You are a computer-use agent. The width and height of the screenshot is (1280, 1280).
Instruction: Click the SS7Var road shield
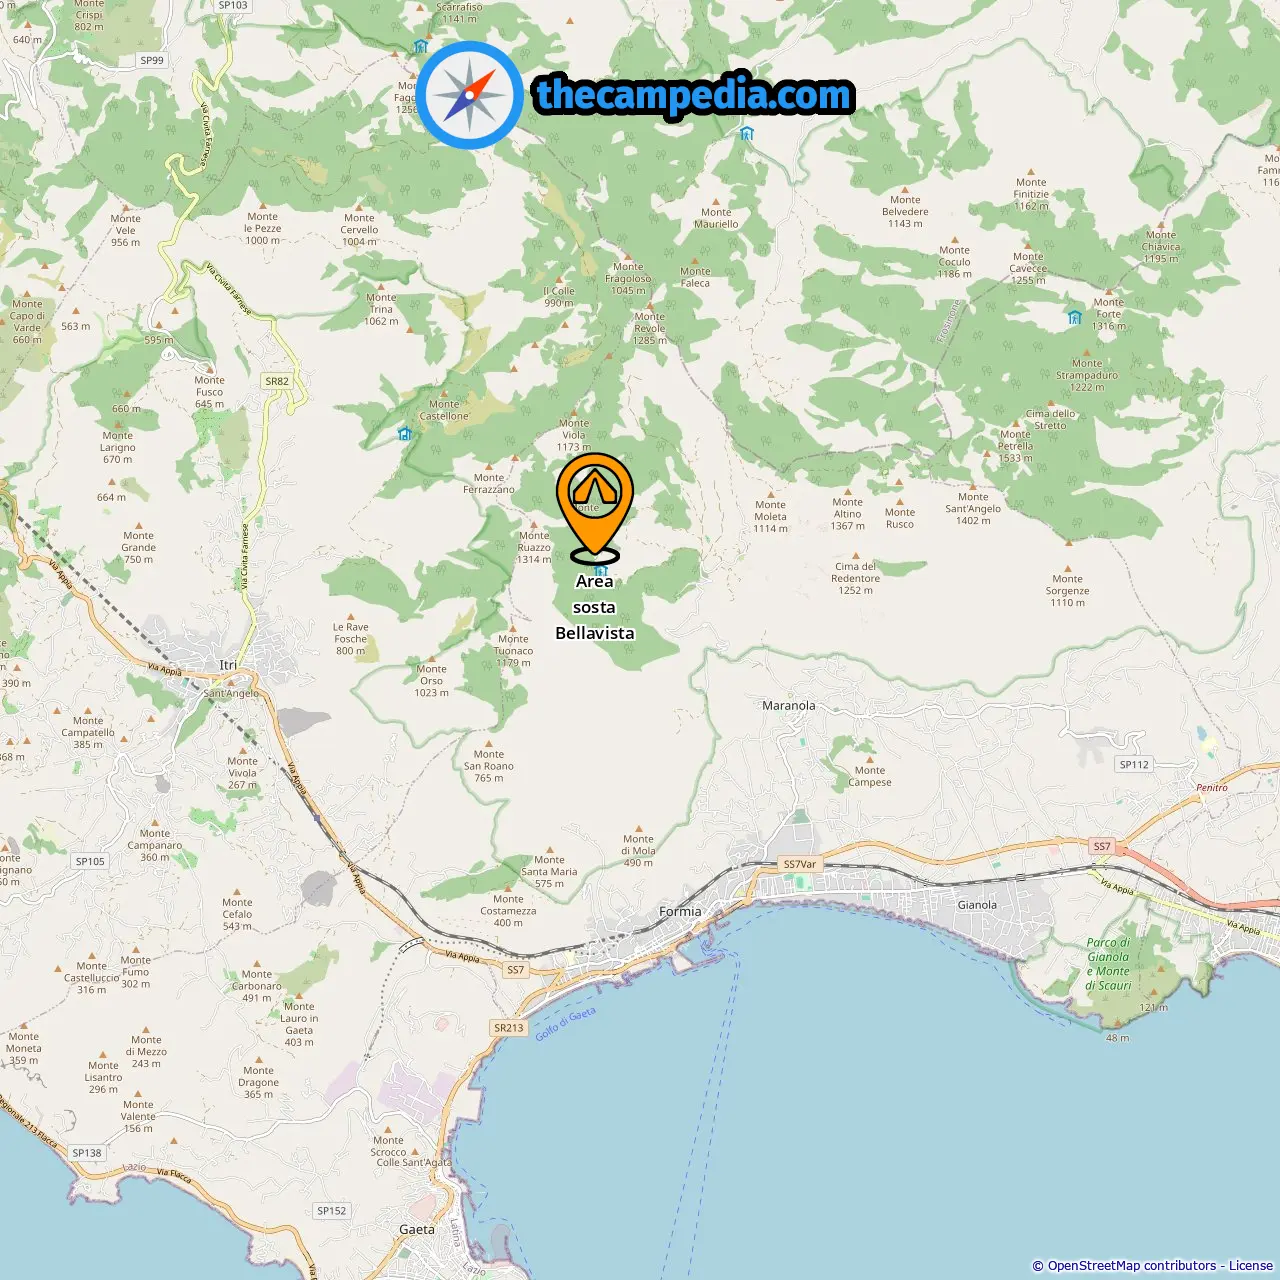pos(800,864)
